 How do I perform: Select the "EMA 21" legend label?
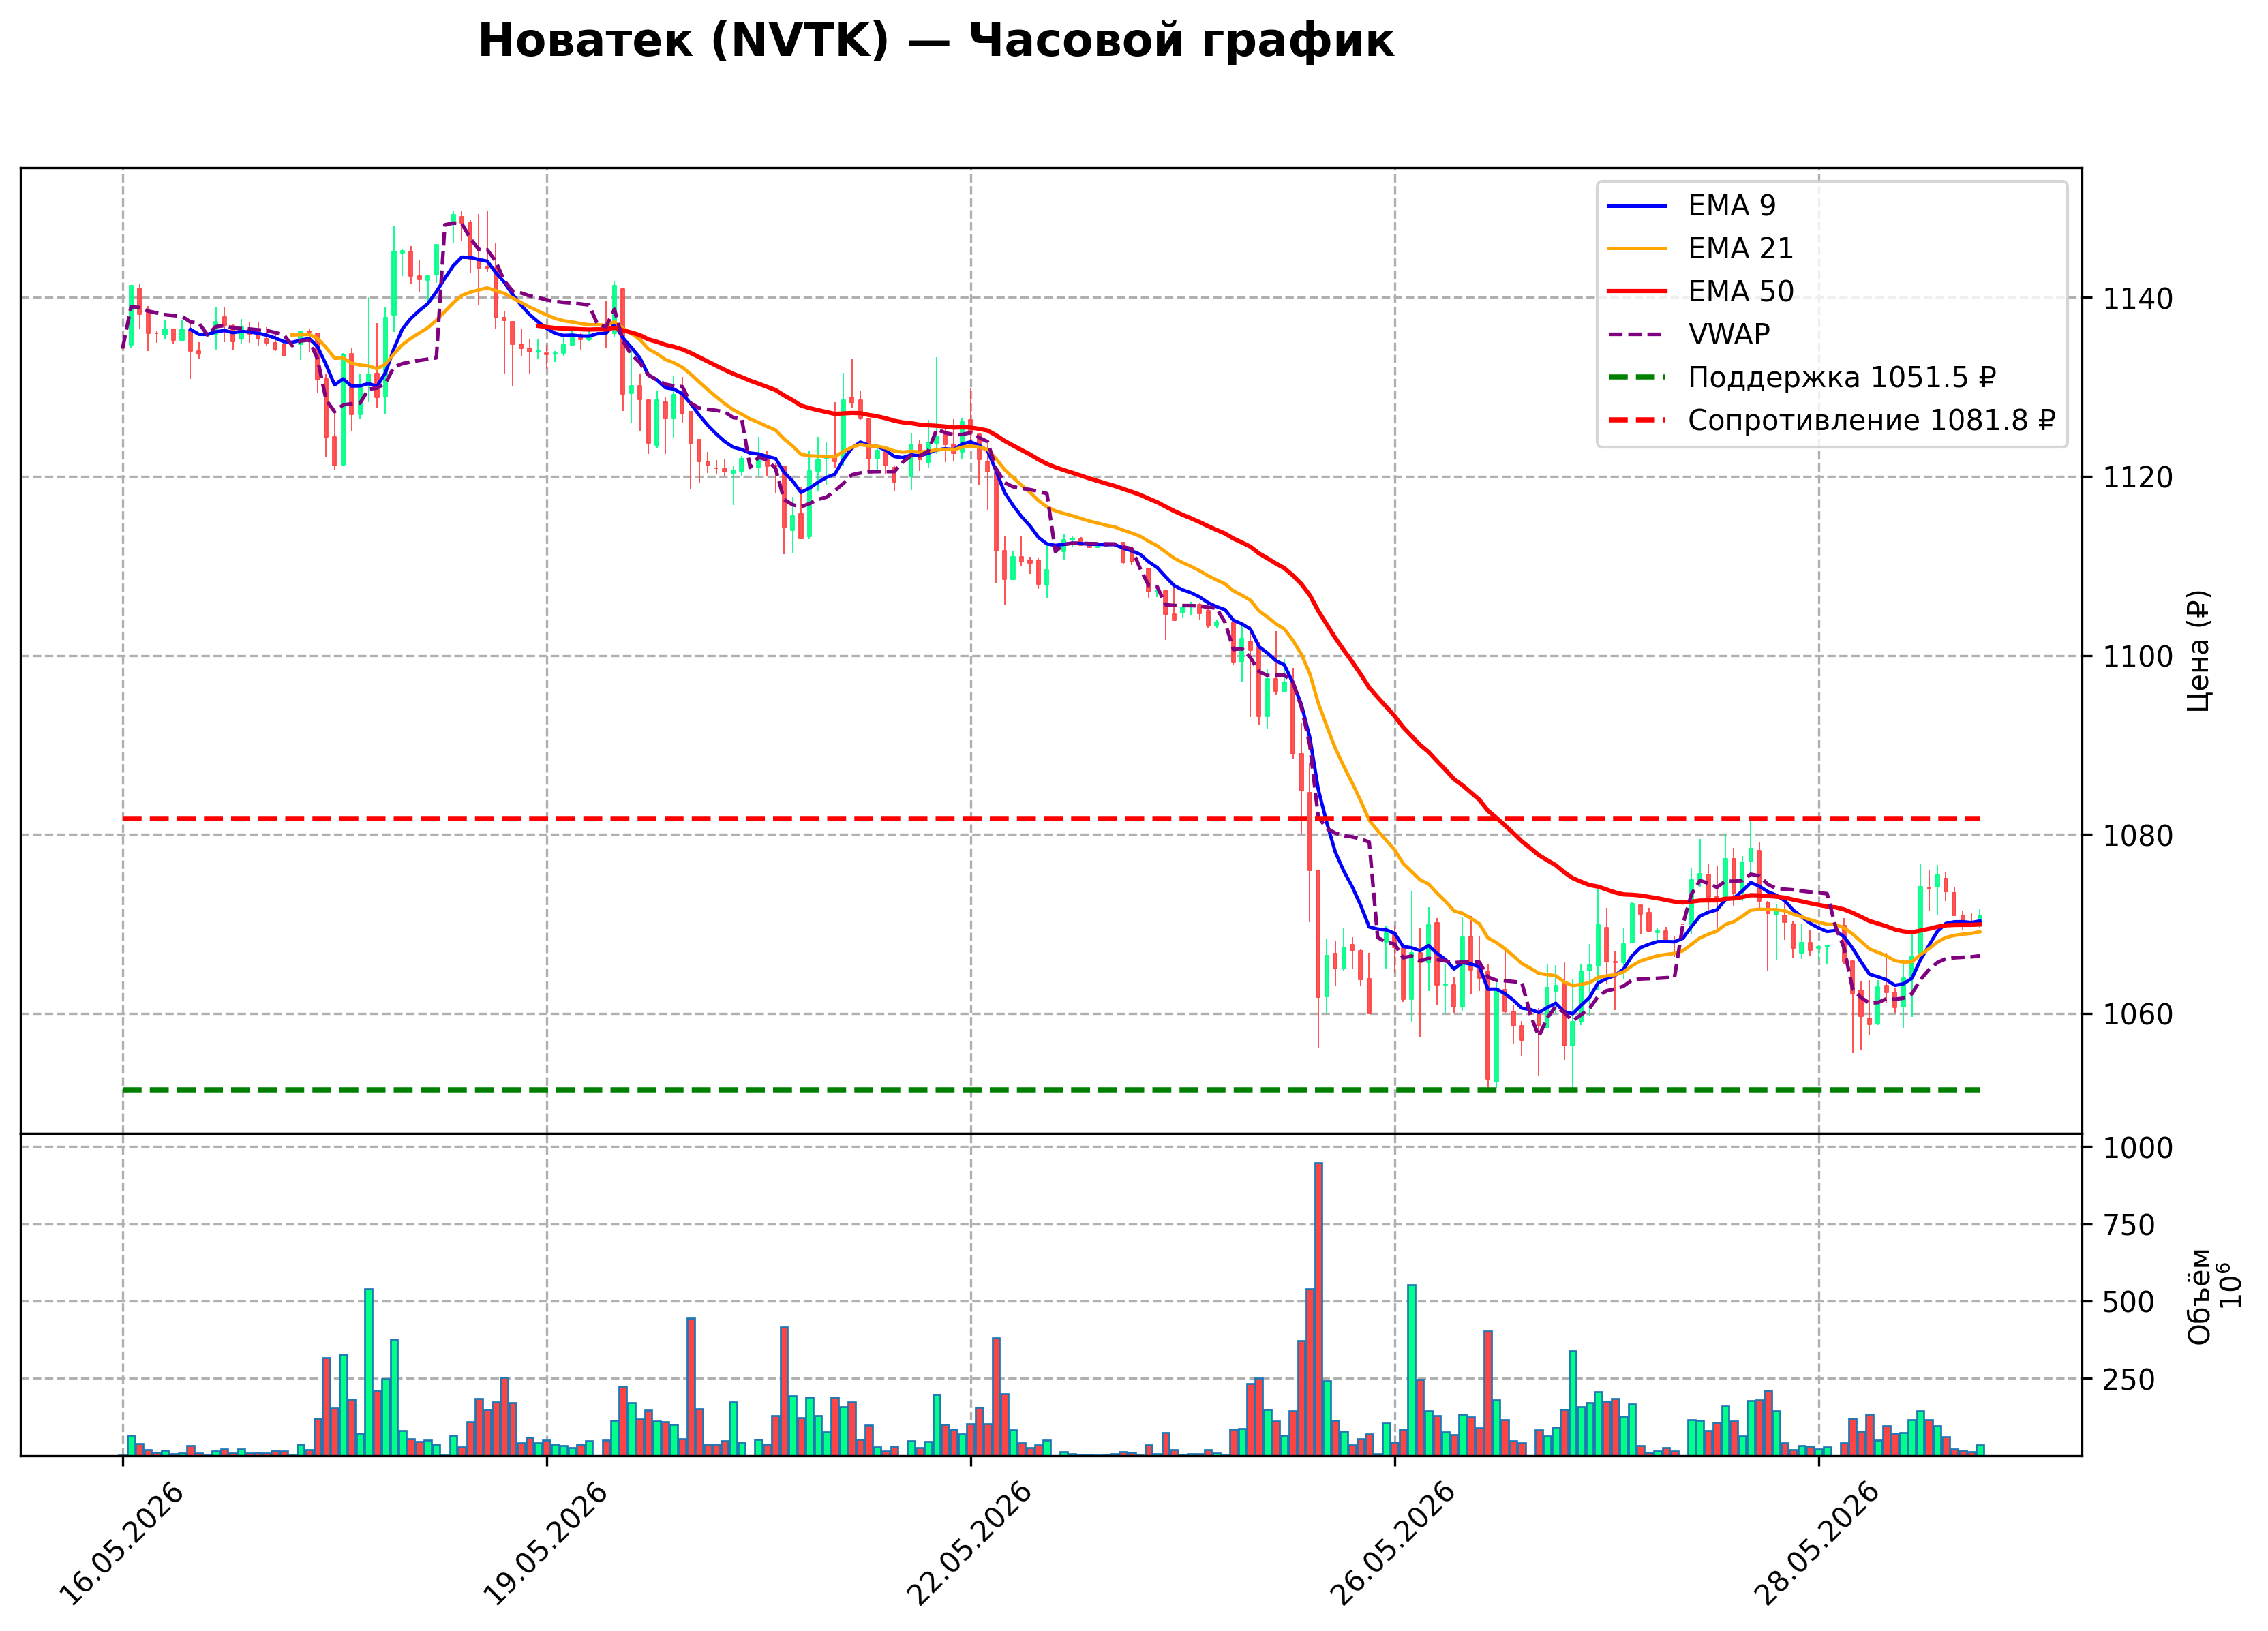coord(1740,248)
